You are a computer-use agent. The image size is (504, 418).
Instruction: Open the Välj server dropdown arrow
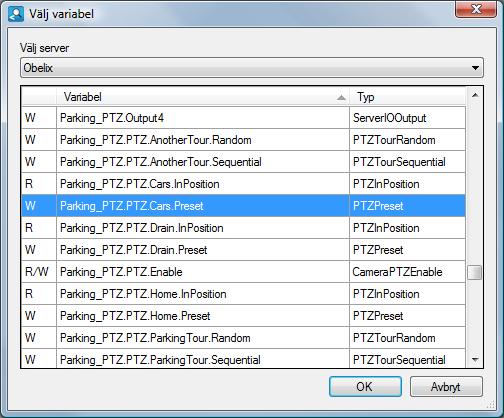tap(475, 68)
